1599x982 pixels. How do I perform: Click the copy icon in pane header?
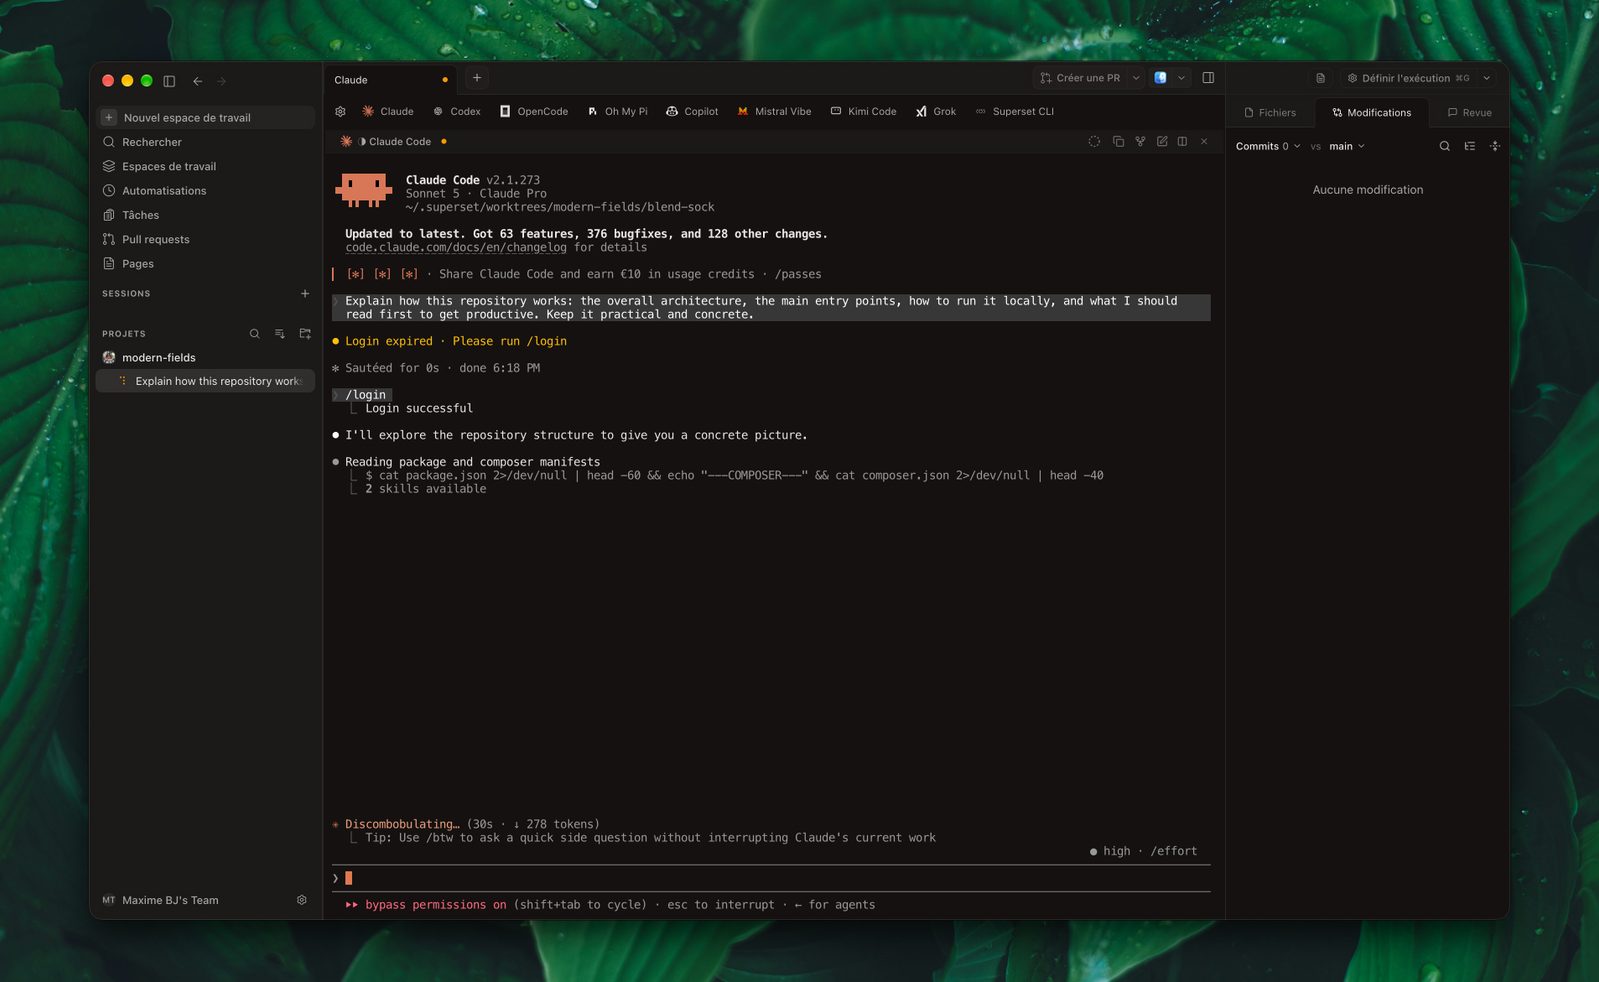click(x=1118, y=142)
